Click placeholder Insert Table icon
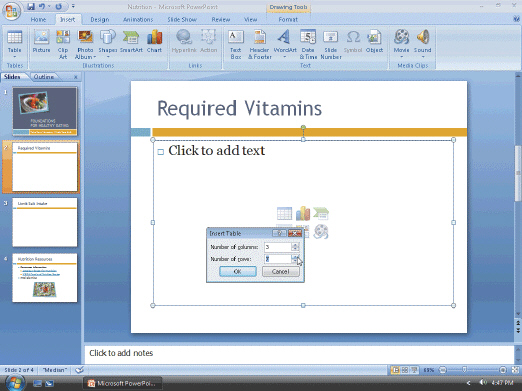Screen dimensions: 522x391 [x=284, y=213]
